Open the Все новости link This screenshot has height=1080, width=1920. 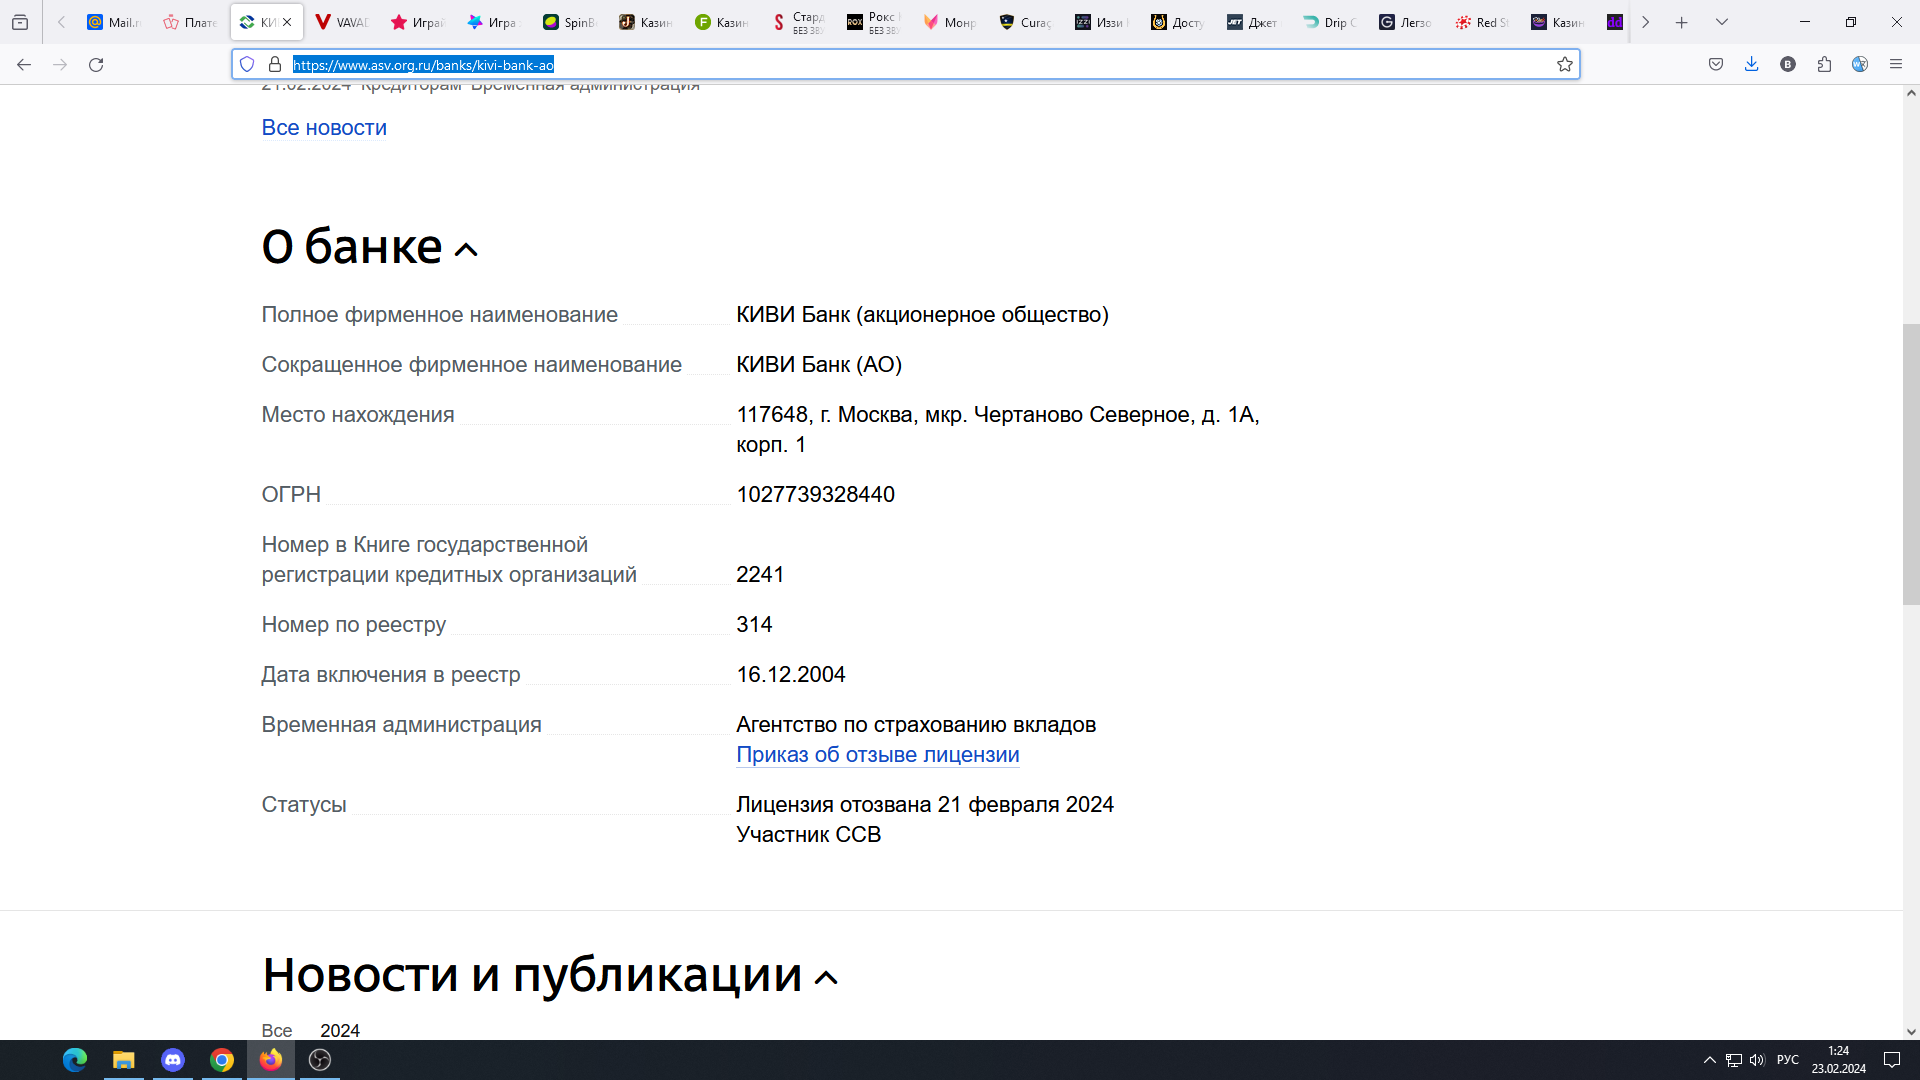324,128
